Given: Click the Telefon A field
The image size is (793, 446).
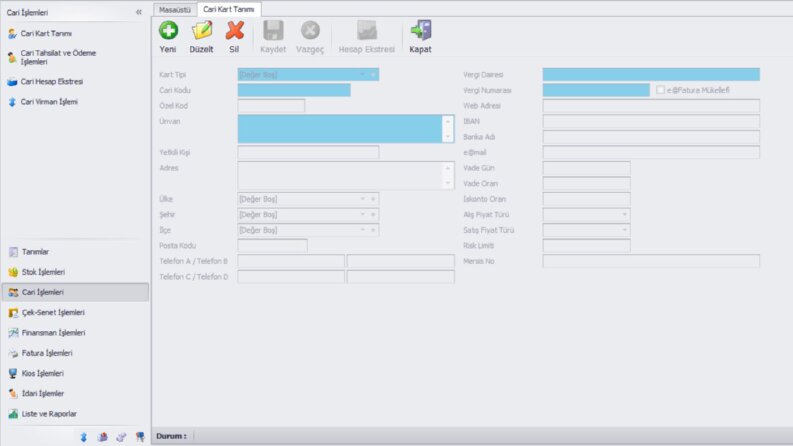Looking at the screenshot, I should (x=291, y=261).
